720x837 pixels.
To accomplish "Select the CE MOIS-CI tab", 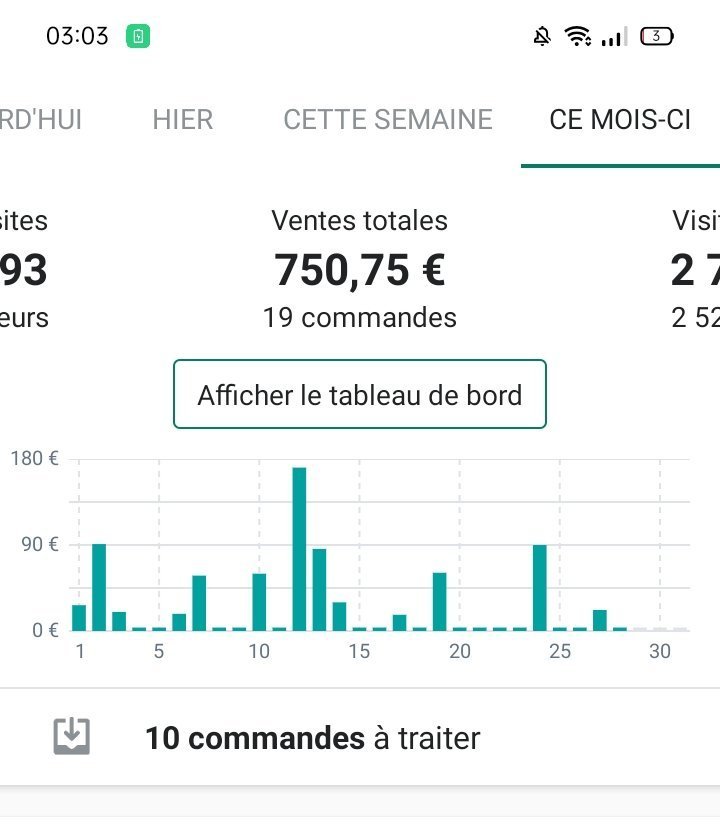I will (x=620, y=120).
